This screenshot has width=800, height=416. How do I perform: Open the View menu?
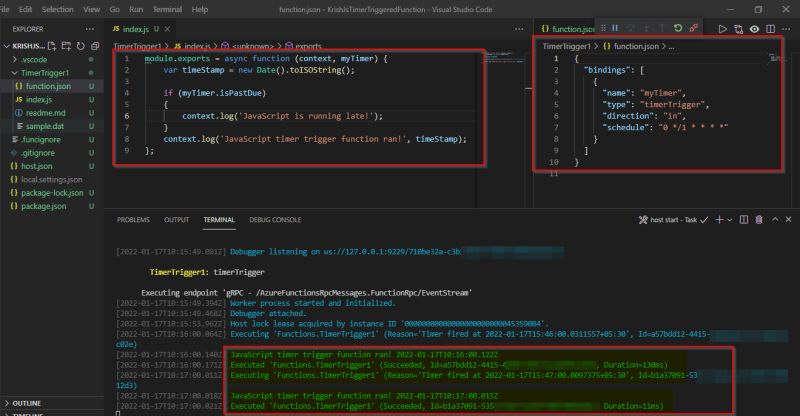point(91,9)
